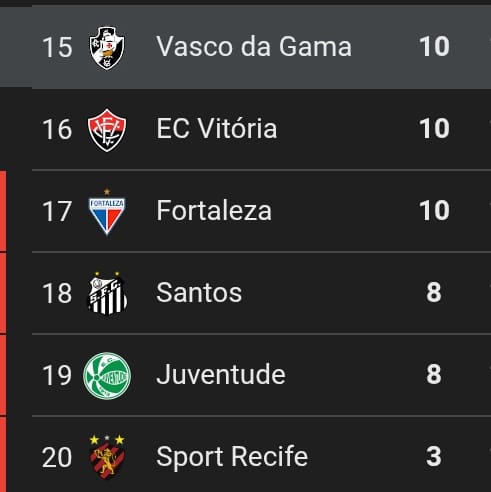Click the red relegation marker beside Fortaleza
This screenshot has height=492, width=491.
coord(3,211)
